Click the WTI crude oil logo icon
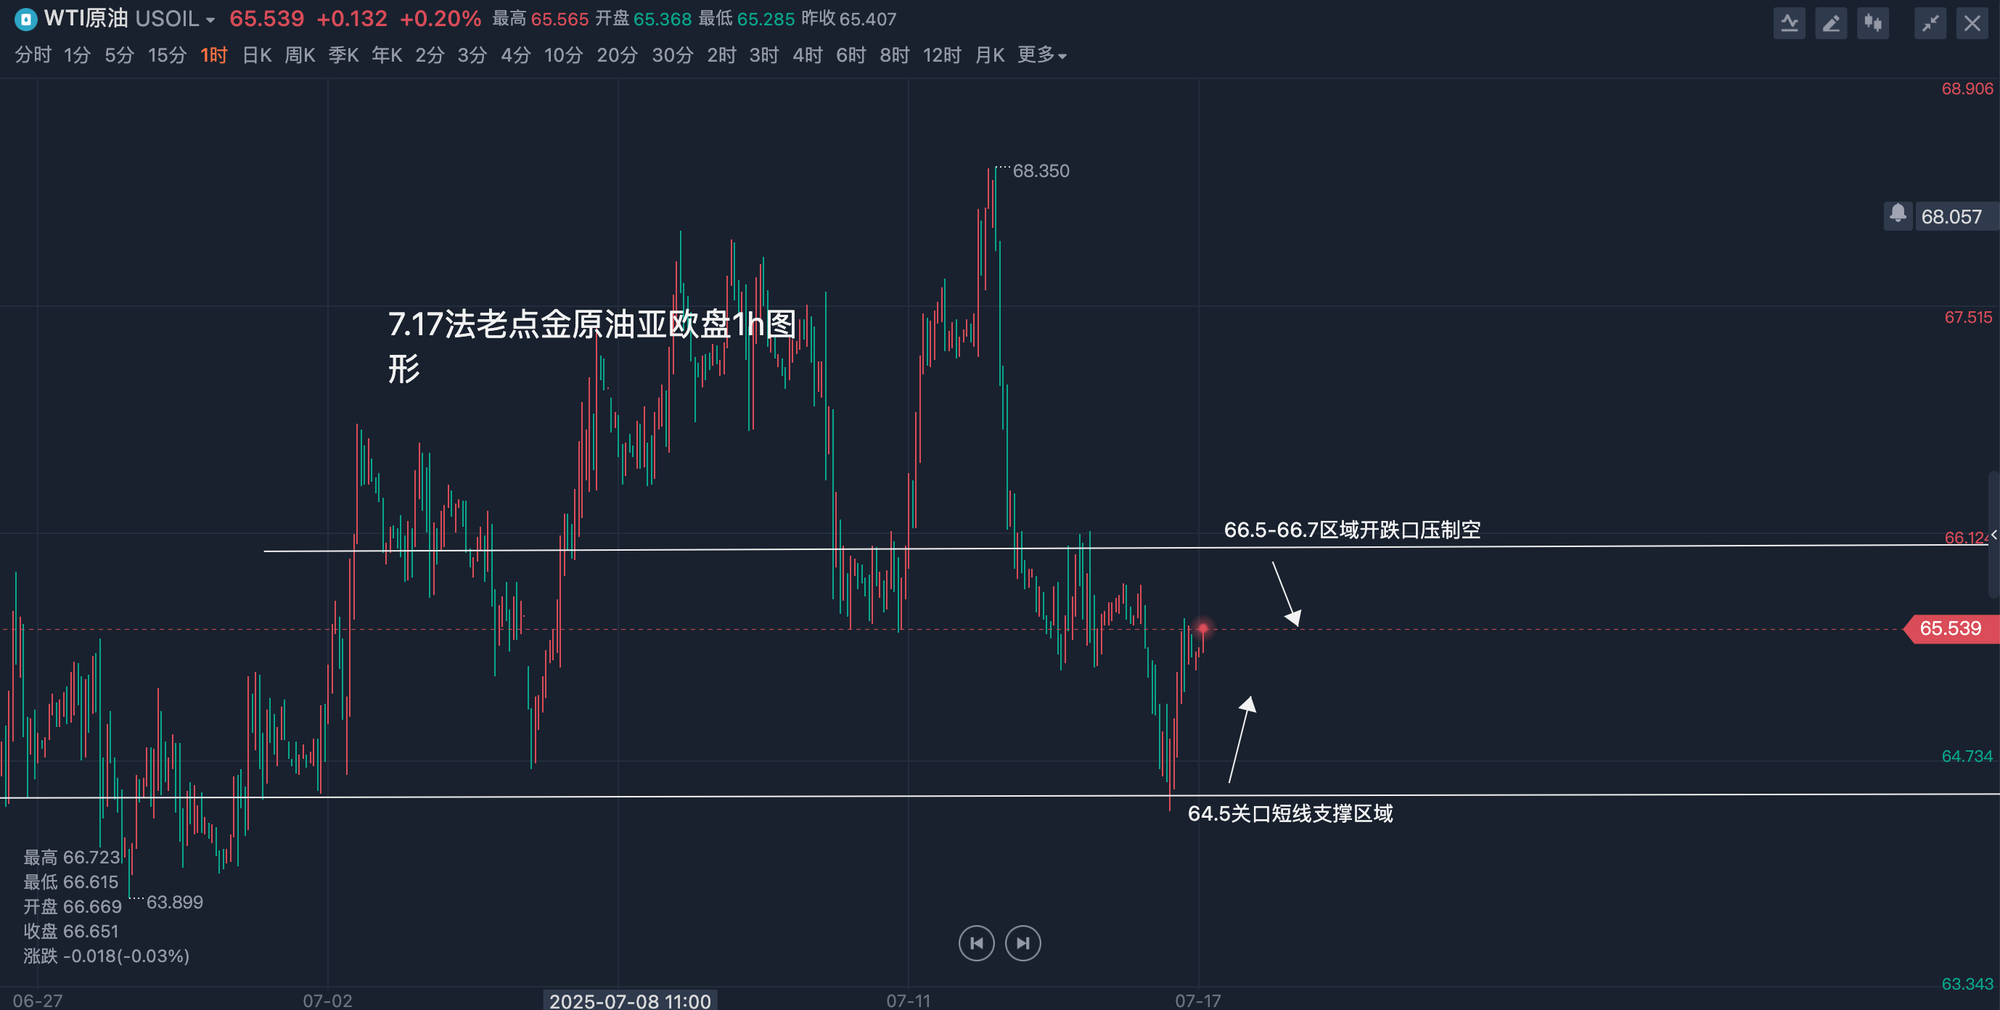The width and height of the screenshot is (2000, 1010). pos(26,19)
